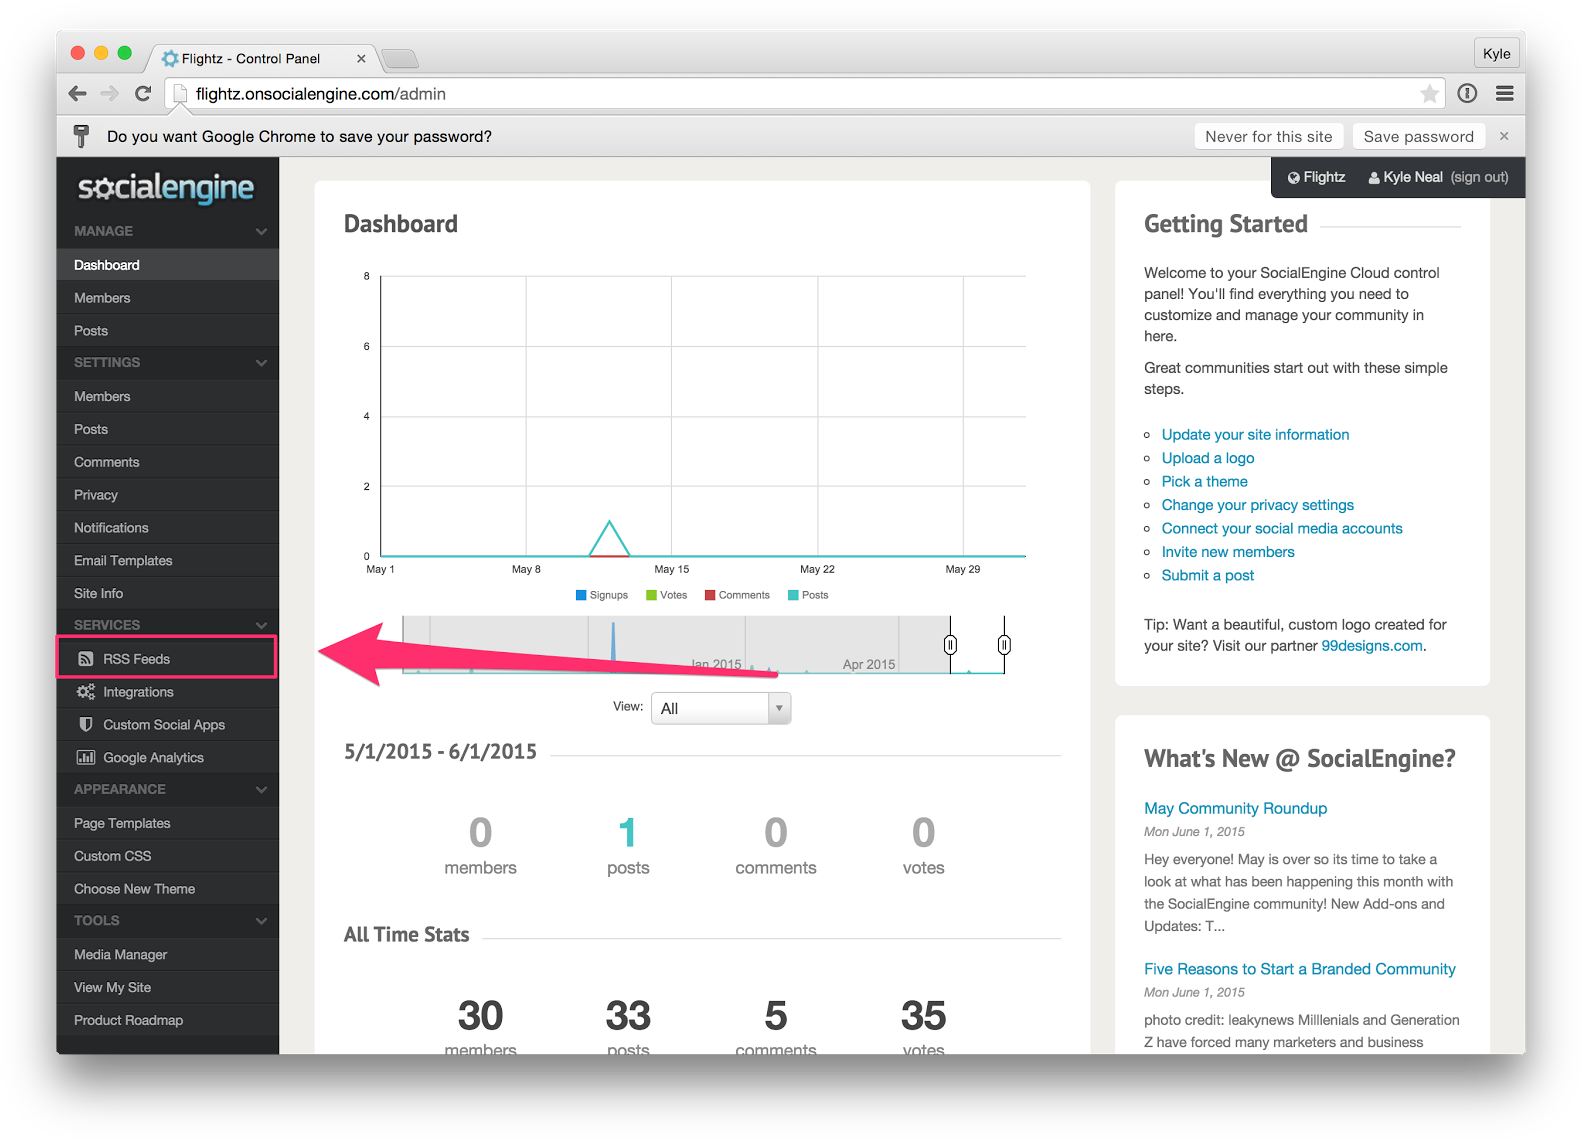Open Comments settings

tap(167, 462)
